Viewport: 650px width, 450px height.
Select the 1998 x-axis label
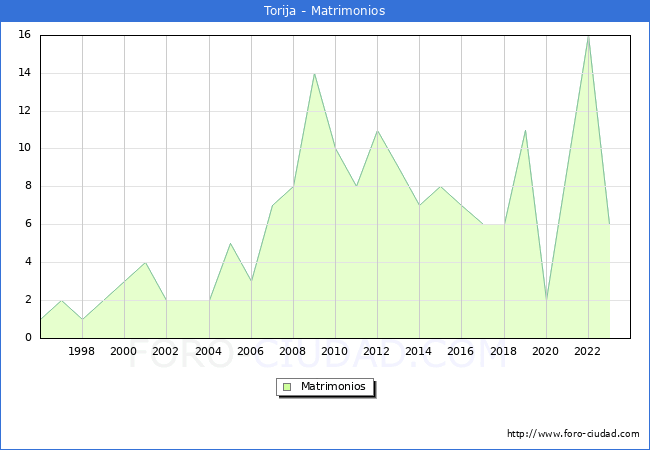click(81, 351)
